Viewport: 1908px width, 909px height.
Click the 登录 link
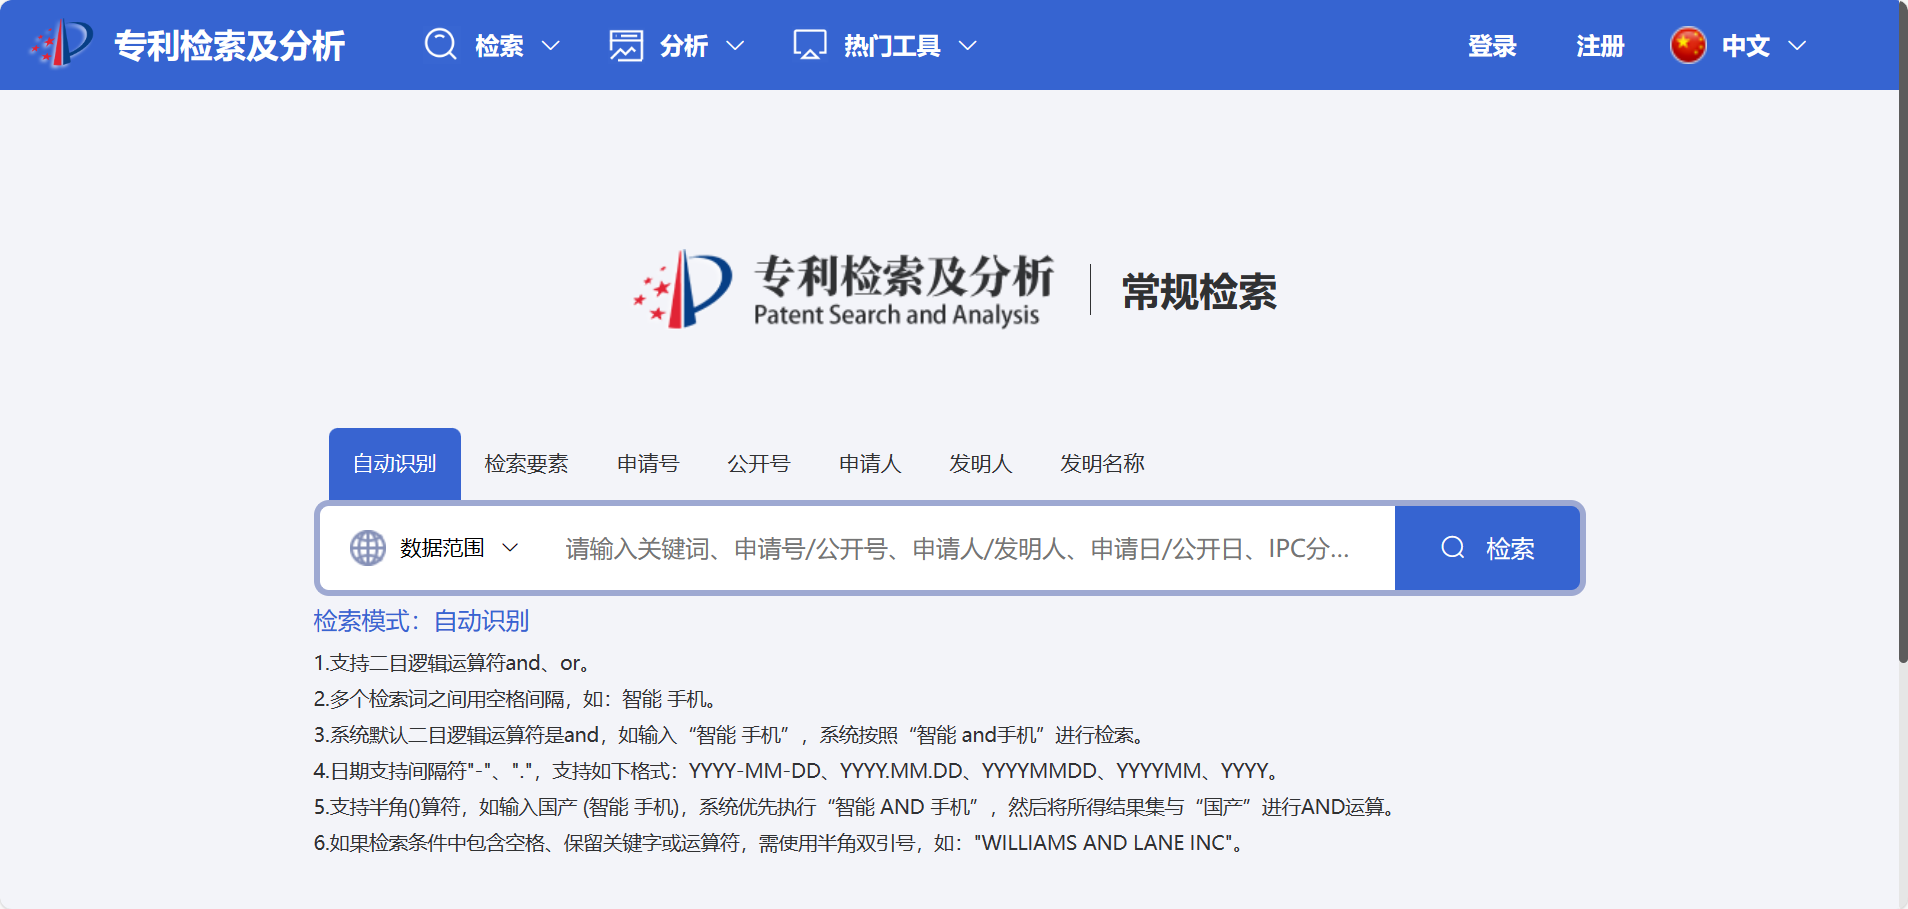[x=1492, y=46]
